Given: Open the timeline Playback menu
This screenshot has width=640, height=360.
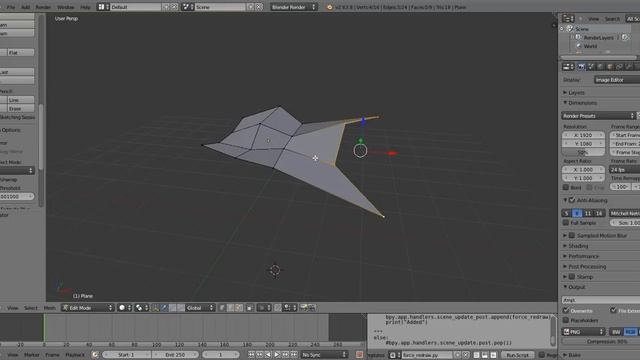Looking at the screenshot, I should tap(75, 355).
